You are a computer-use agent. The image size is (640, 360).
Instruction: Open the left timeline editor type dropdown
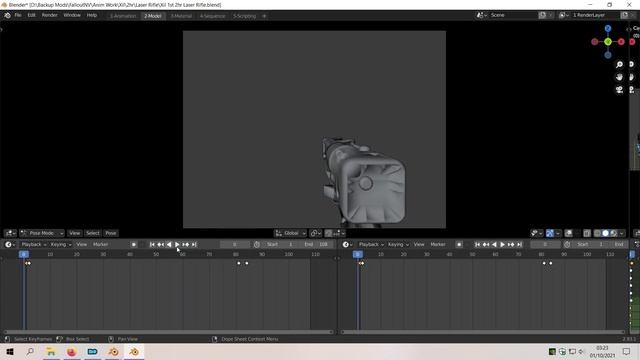[x=10, y=244]
